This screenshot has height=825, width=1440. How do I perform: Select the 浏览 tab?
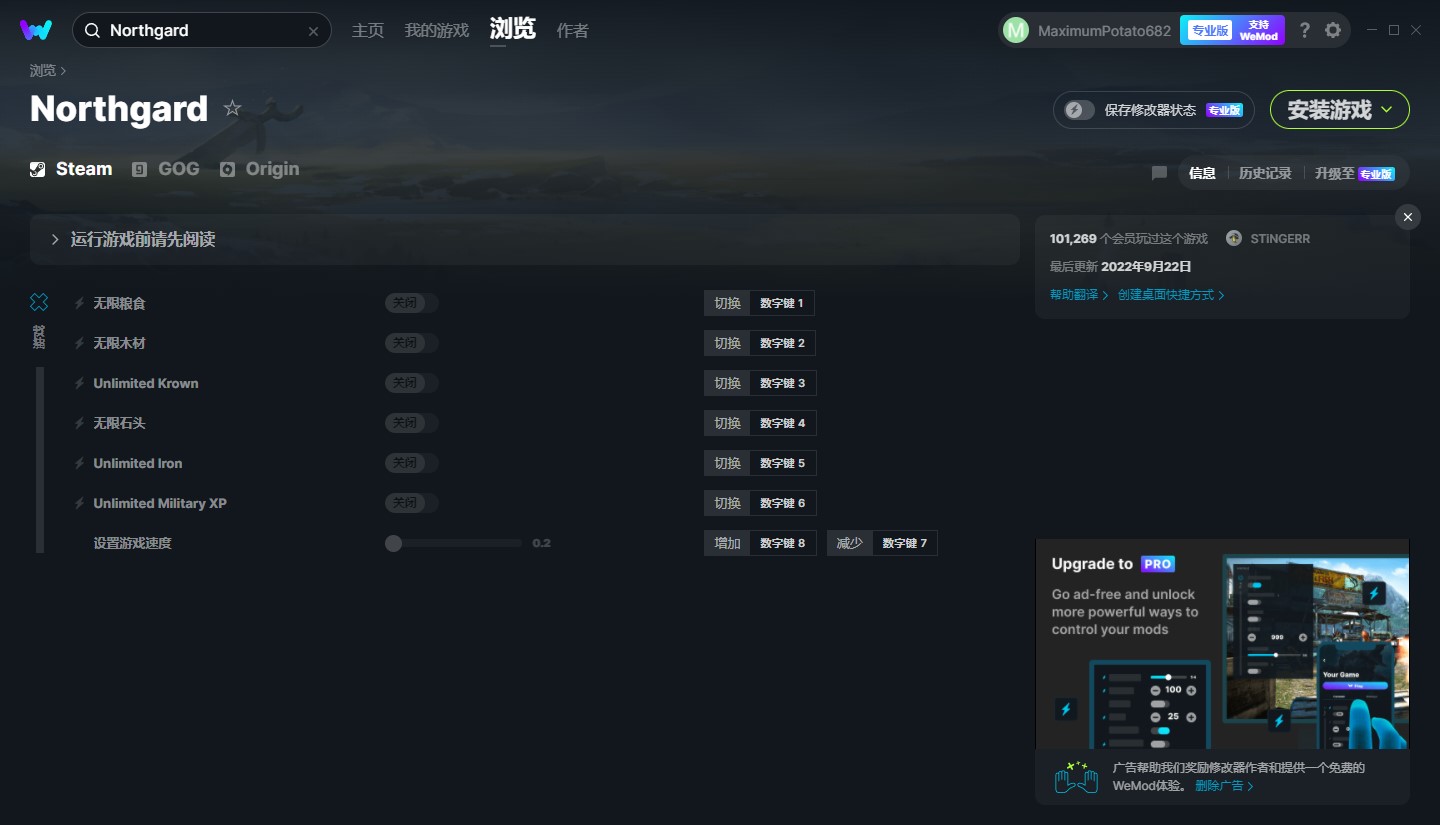coord(513,29)
